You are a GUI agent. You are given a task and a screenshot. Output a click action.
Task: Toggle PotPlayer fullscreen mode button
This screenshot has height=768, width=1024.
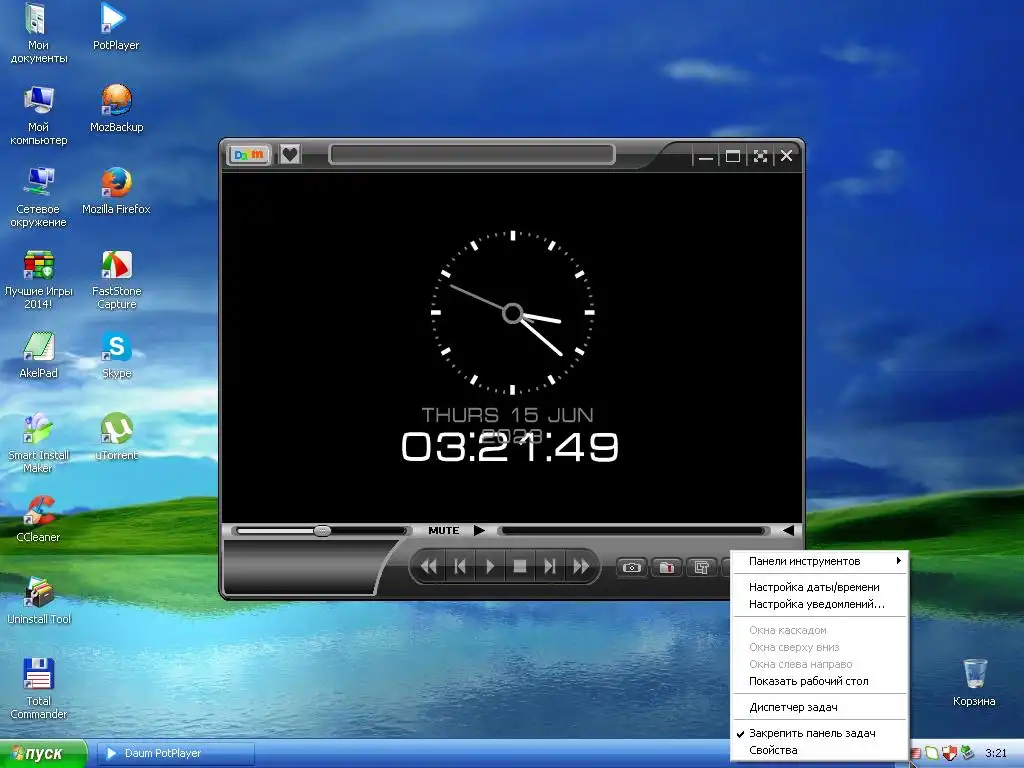click(x=760, y=156)
